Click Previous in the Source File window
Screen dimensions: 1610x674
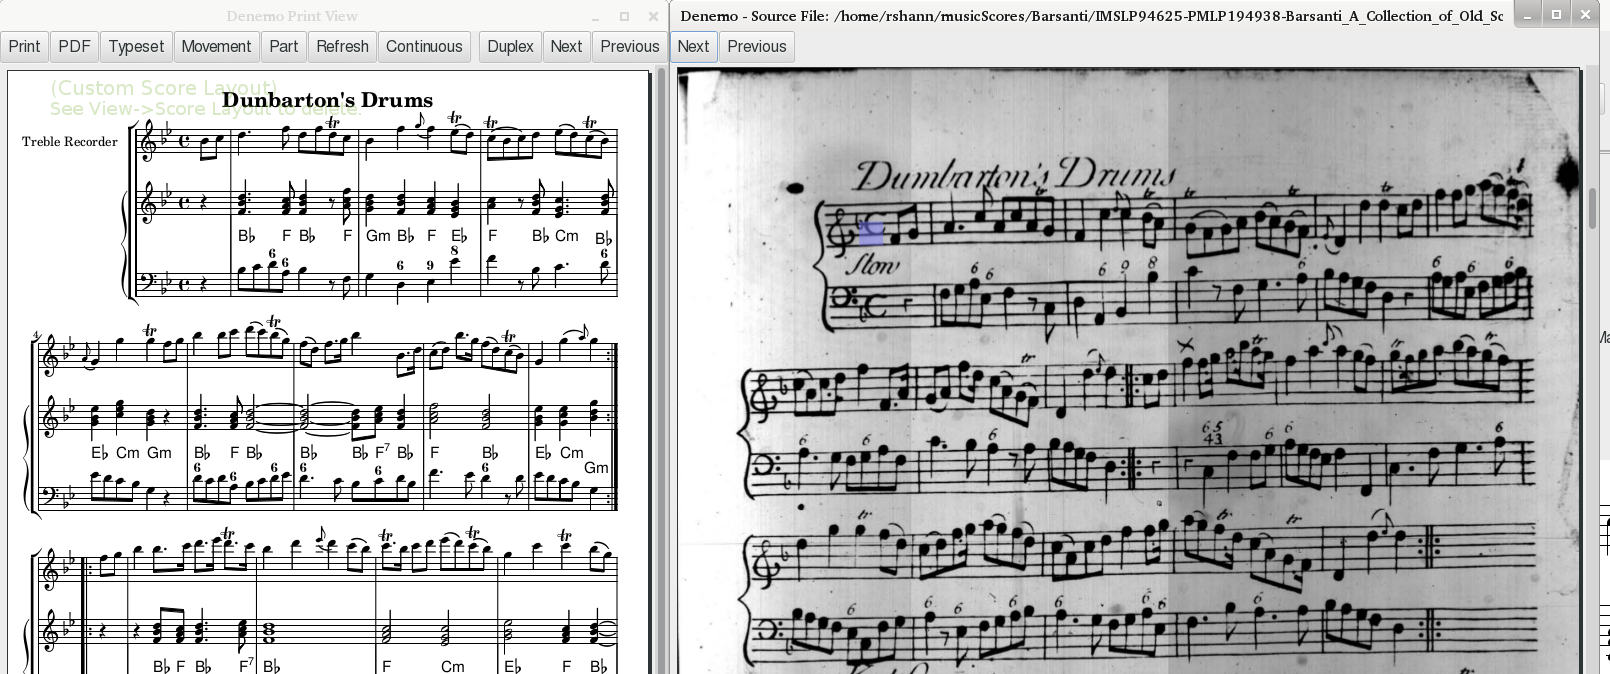[x=757, y=47]
